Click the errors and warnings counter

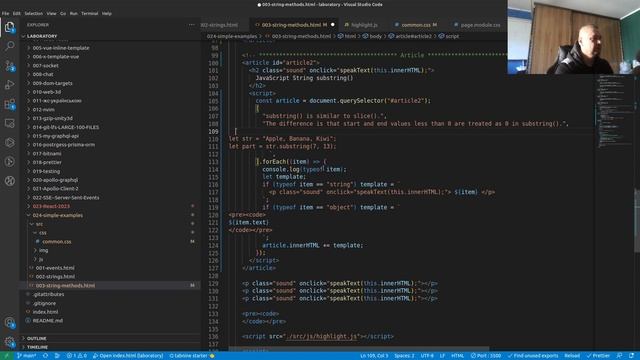77,356
